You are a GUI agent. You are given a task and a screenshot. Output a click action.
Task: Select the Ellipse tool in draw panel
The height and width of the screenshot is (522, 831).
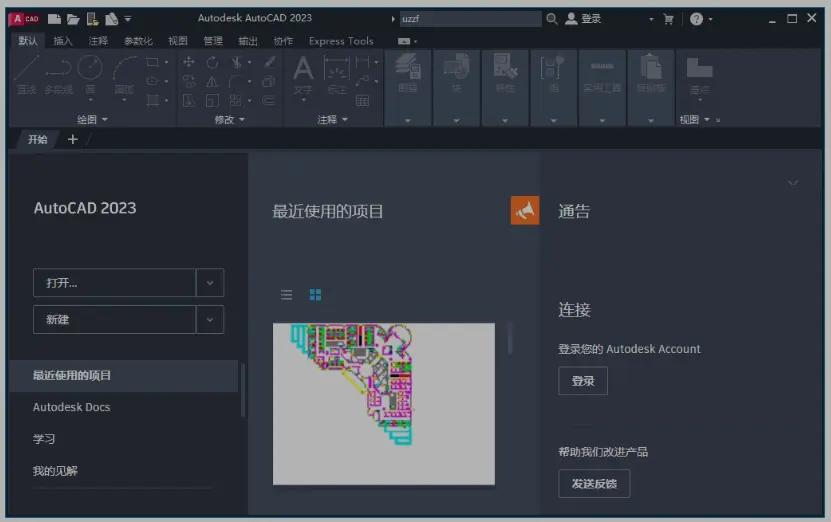click(152, 81)
